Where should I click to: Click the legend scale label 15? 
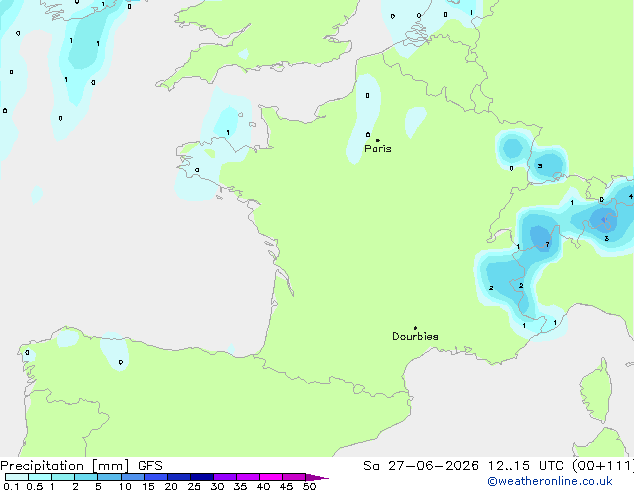148,486
